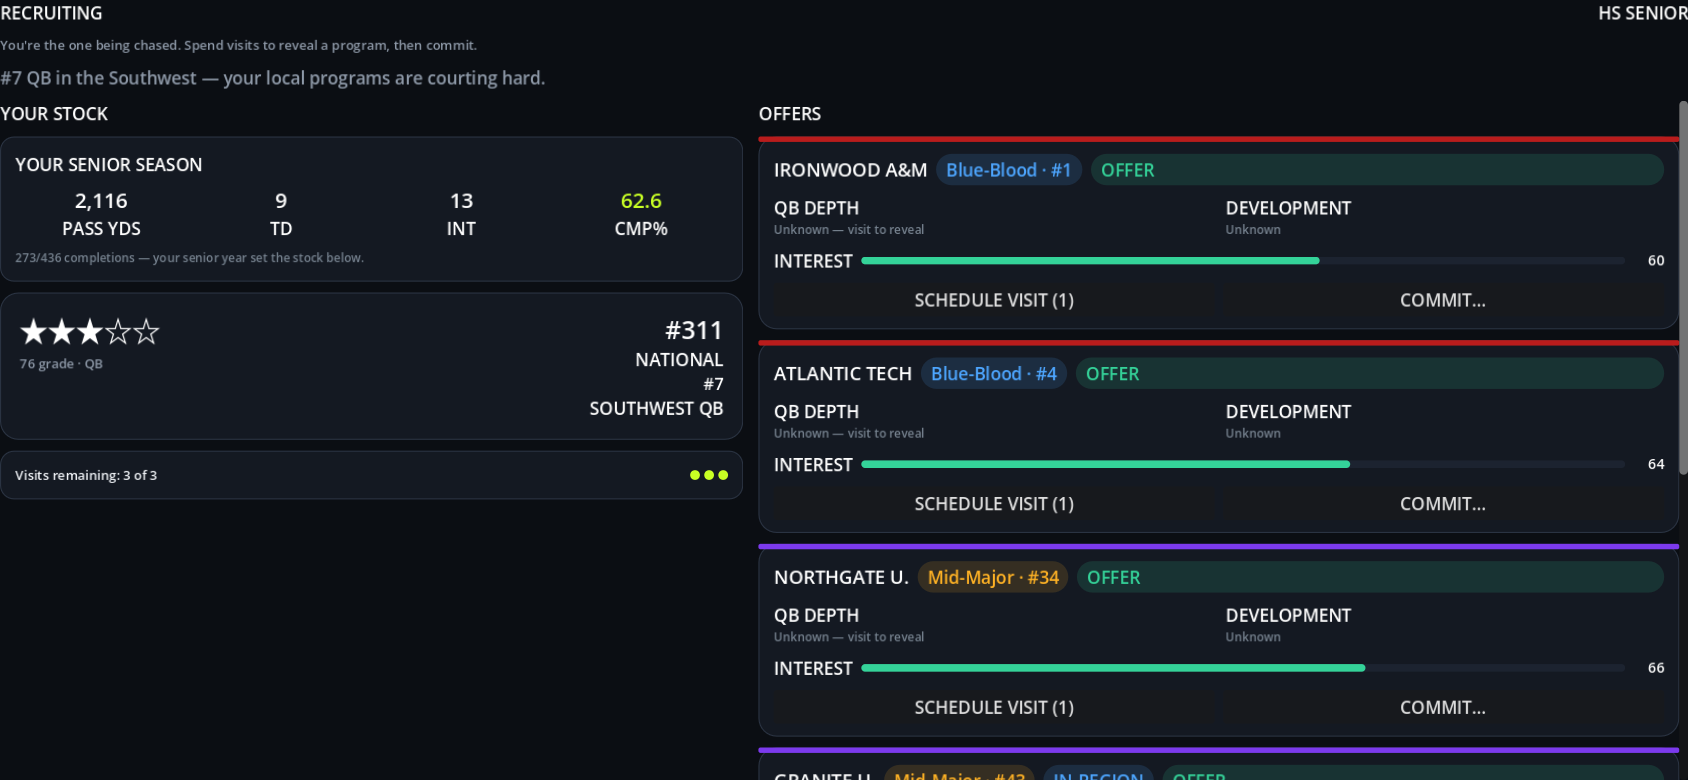
Task: Commit to Northgate U.
Action: (x=1442, y=707)
